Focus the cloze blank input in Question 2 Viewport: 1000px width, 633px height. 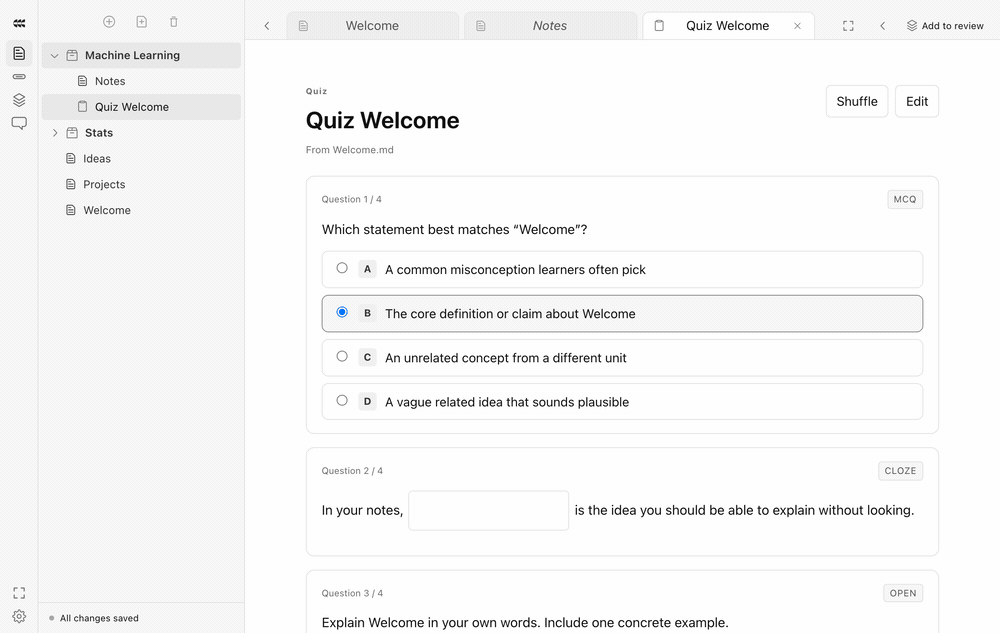[489, 510]
